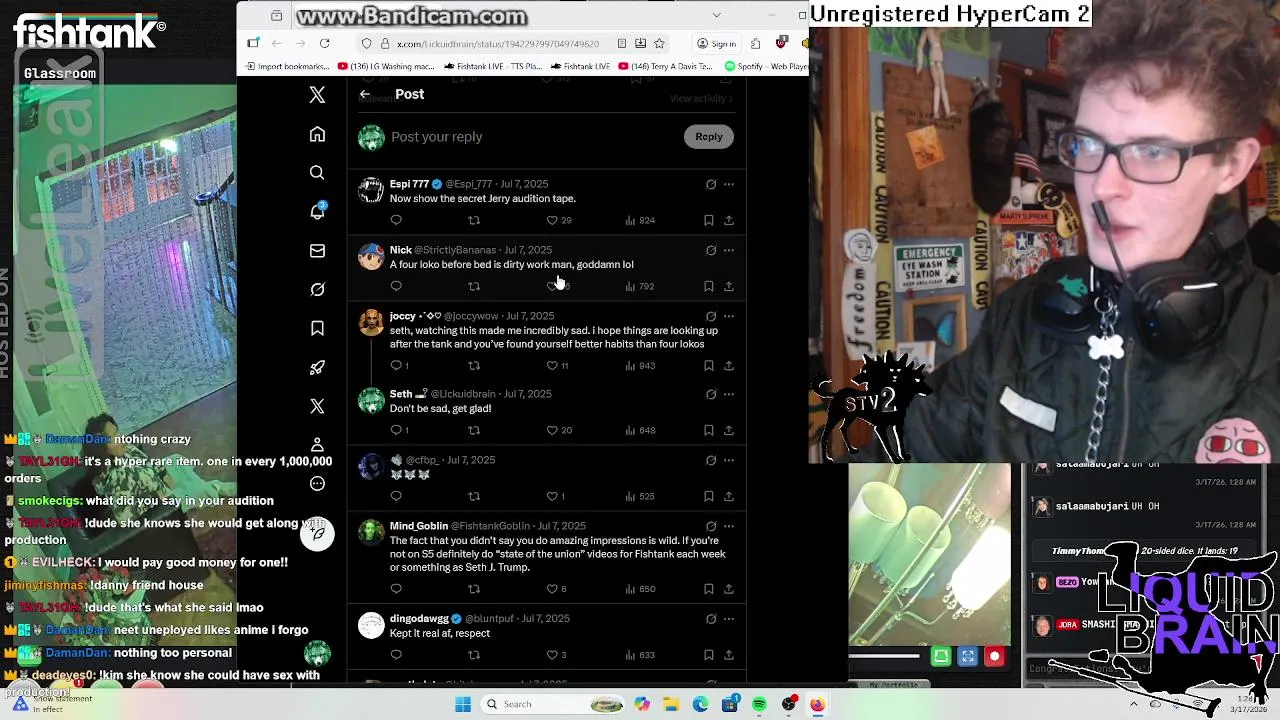Open Spotify - Web Player bookmark
This screenshot has height=720, width=1280.
pos(766,66)
